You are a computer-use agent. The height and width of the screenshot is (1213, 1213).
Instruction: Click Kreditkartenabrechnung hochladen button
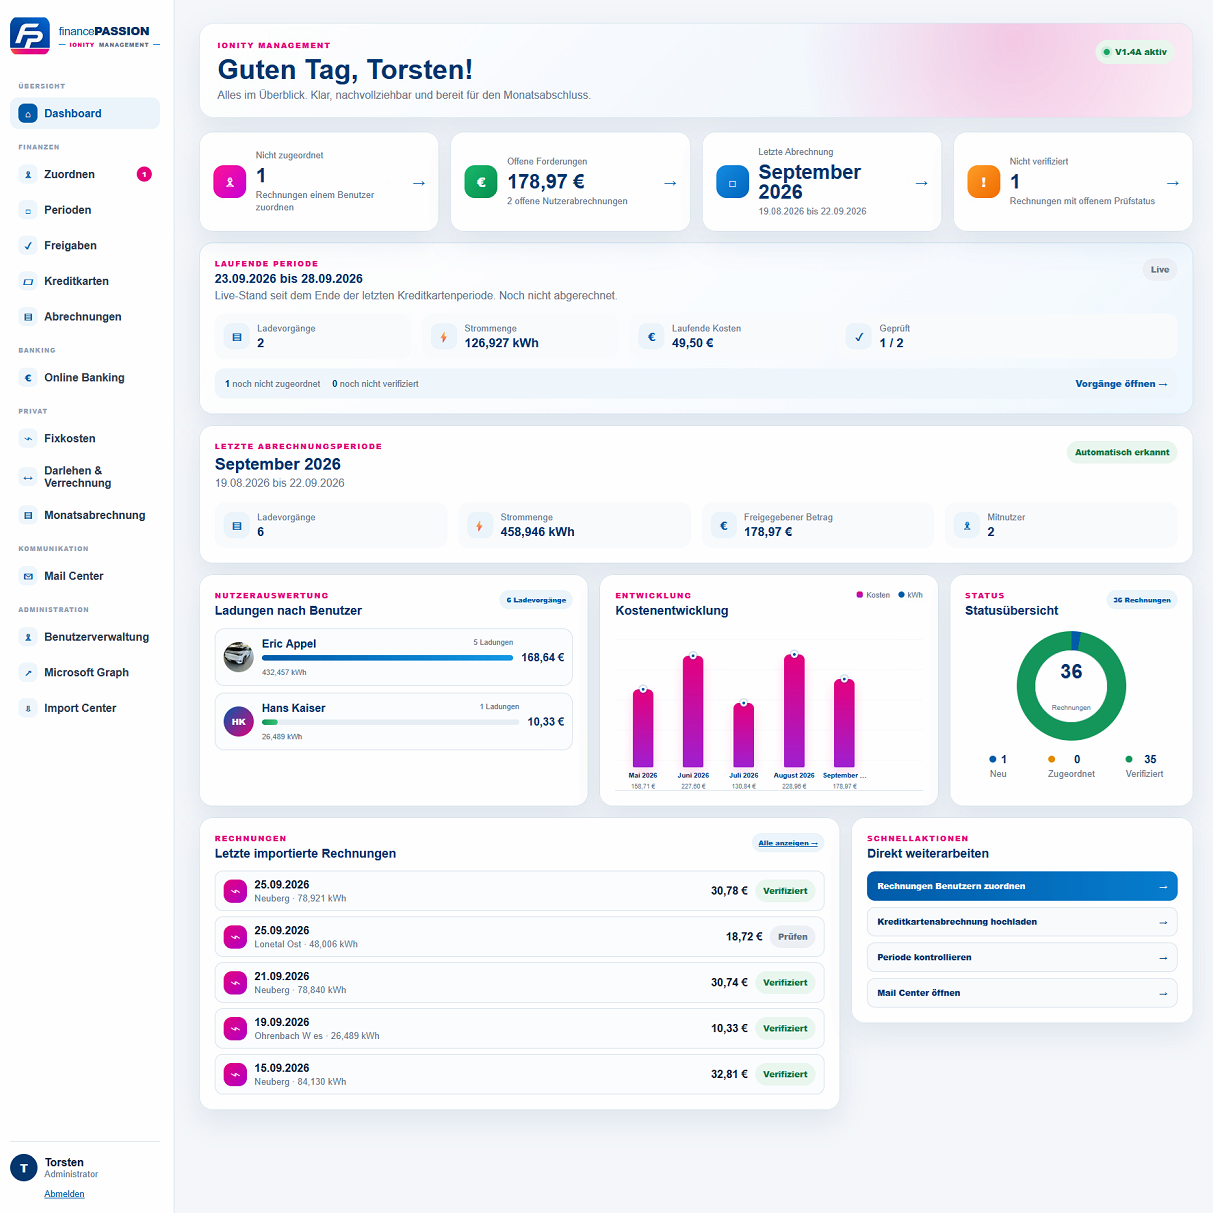click(x=1022, y=922)
